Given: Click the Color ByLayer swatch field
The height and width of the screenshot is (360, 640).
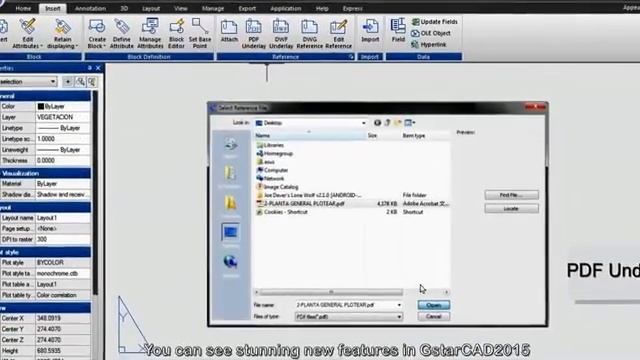Looking at the screenshot, I should (63, 106).
